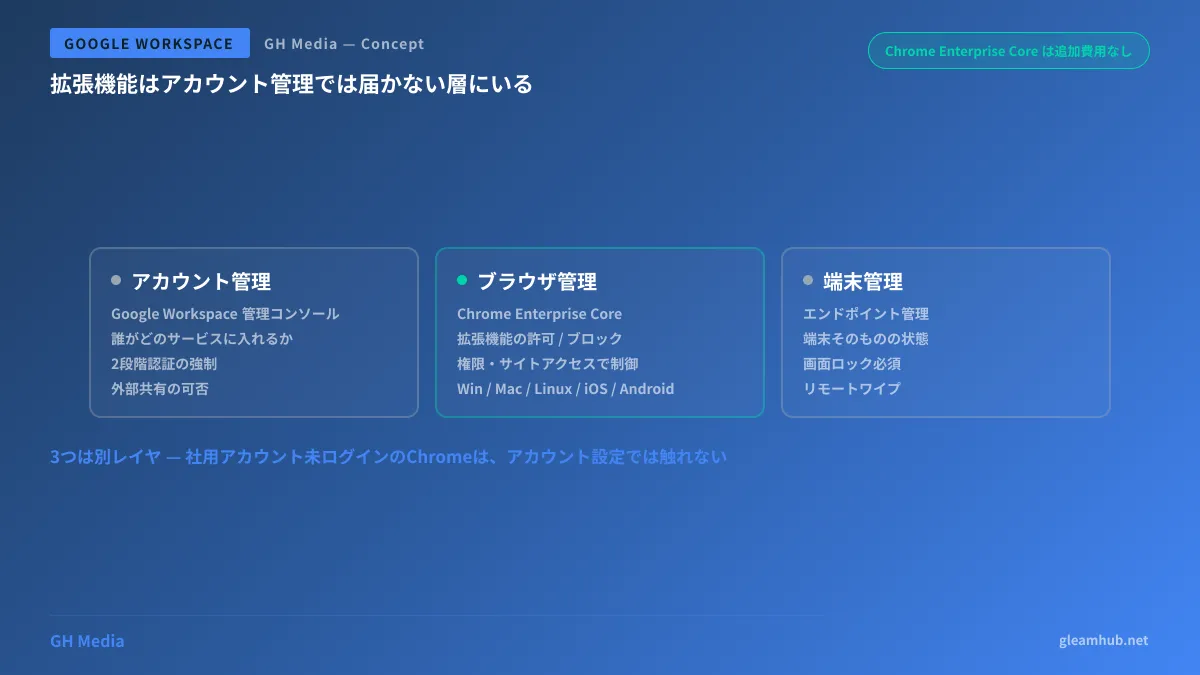The image size is (1200, 675).
Task: Select the line 端末そのものの状態
Action: tap(866, 339)
